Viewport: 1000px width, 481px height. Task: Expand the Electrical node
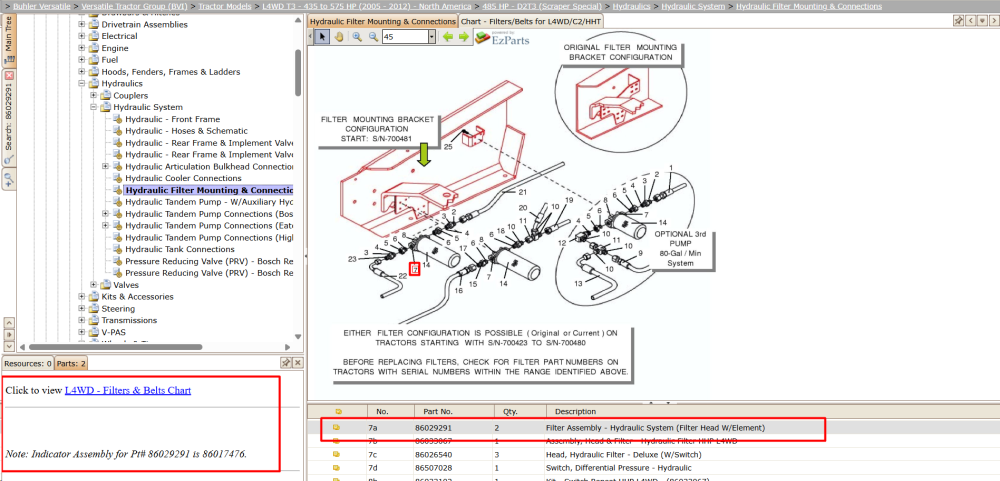tap(82, 36)
